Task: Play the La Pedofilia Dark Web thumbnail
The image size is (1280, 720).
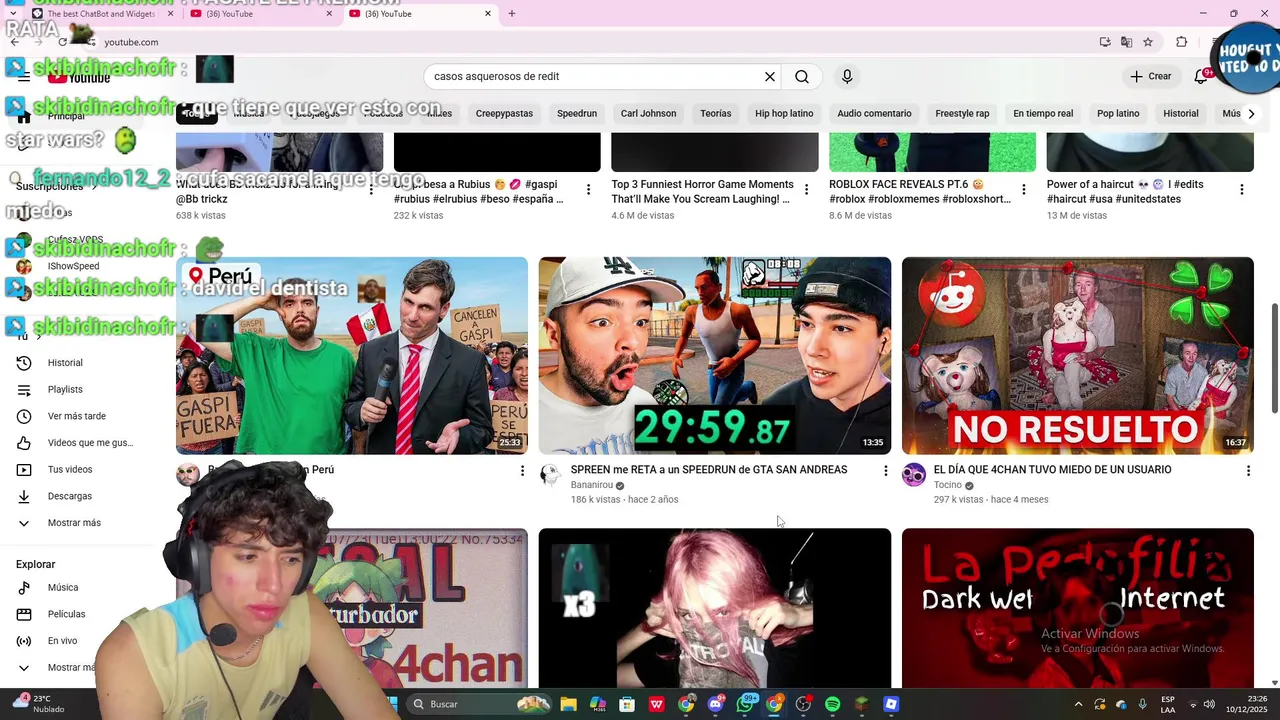Action: click(x=1078, y=608)
